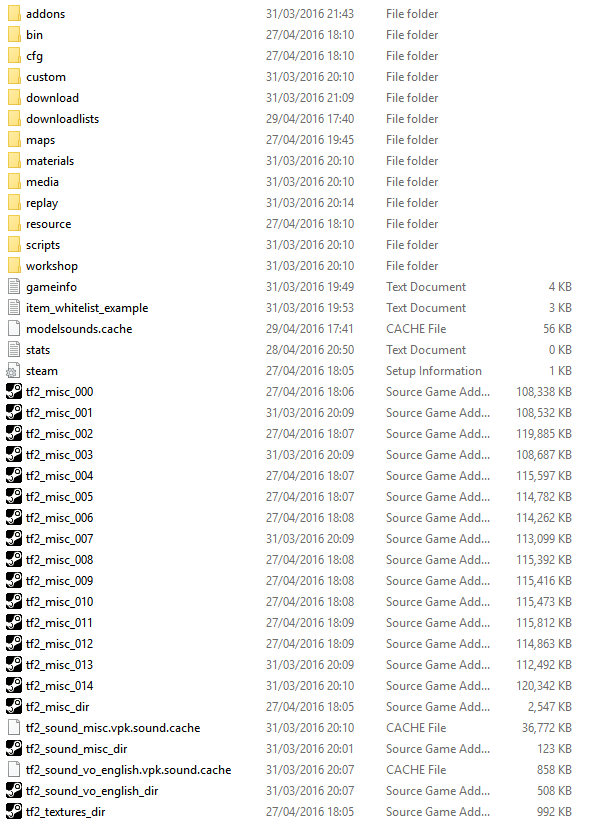This screenshot has width=606, height=836.
Task: Select the 36,772 KB size value
Action: coord(547,728)
